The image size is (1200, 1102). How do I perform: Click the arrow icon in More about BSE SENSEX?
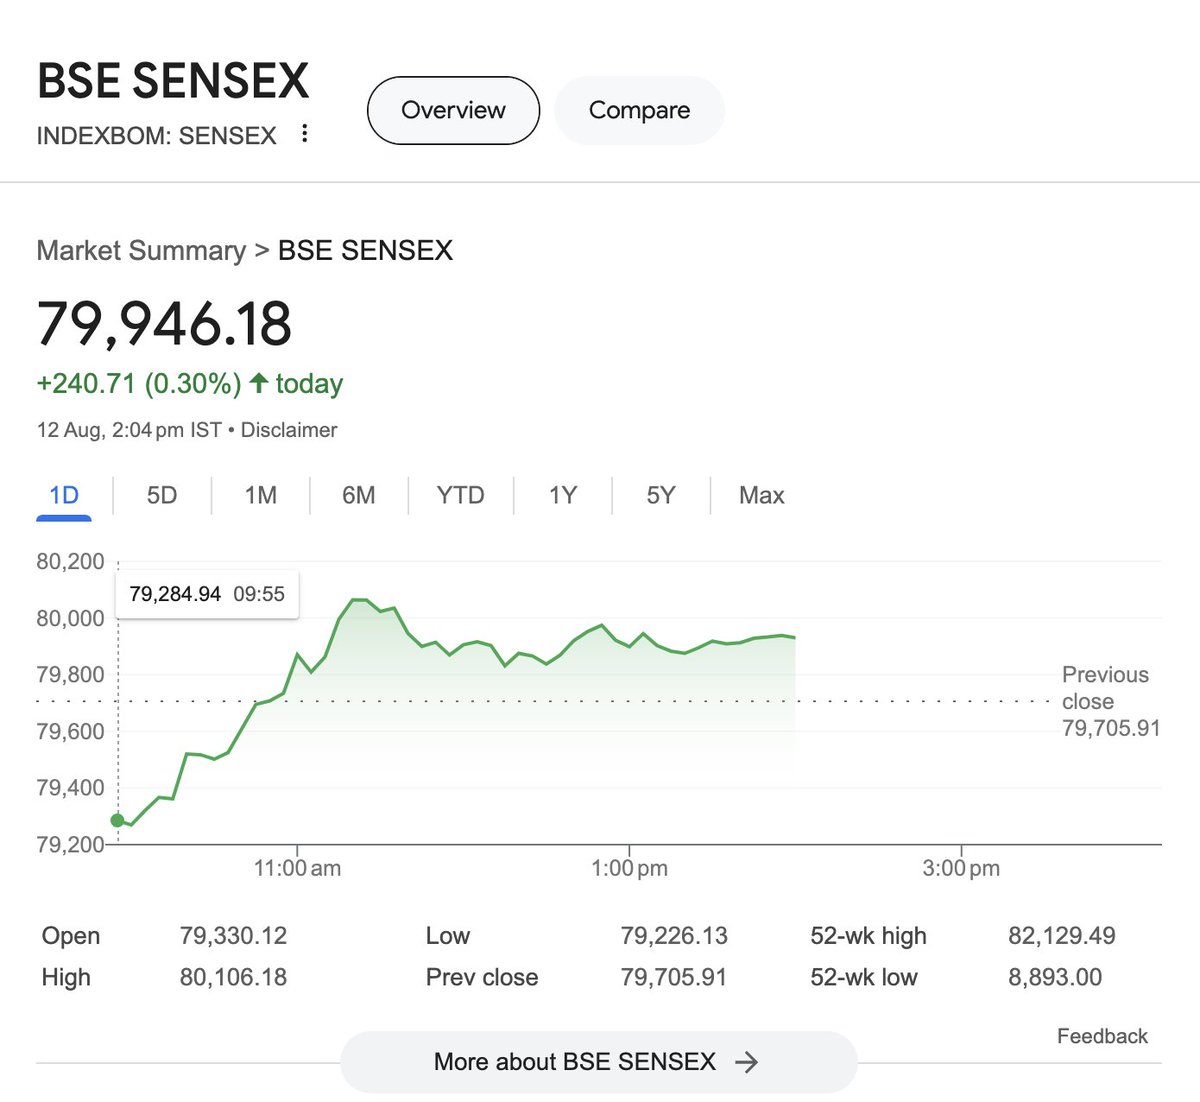tap(746, 1062)
